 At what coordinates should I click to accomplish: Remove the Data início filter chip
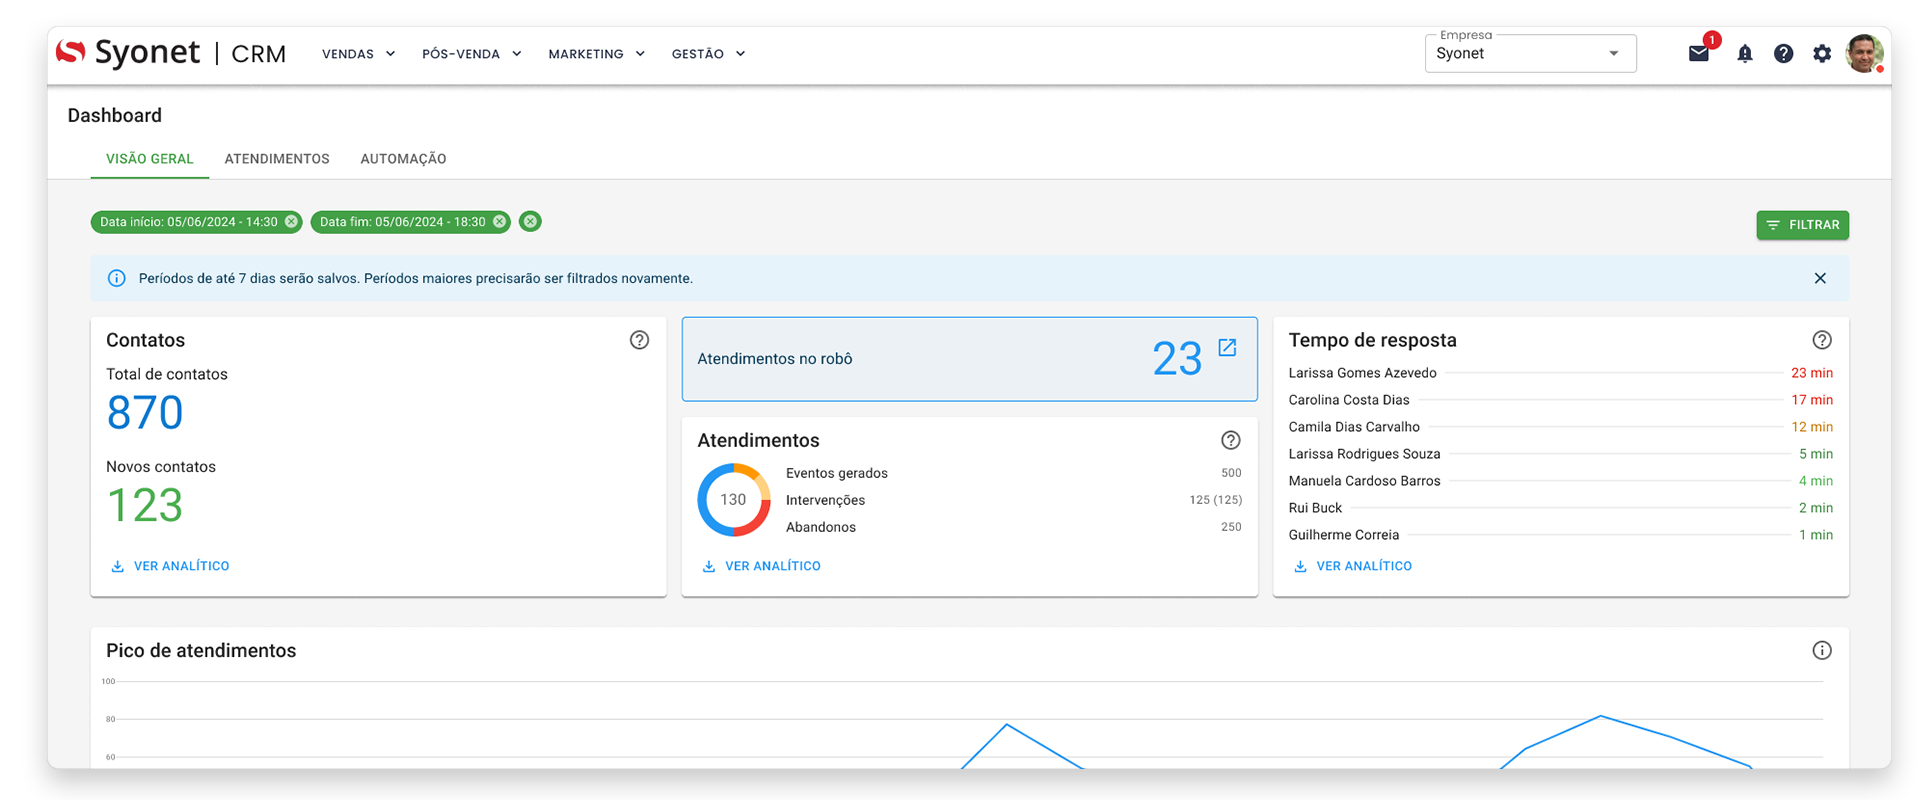[291, 222]
